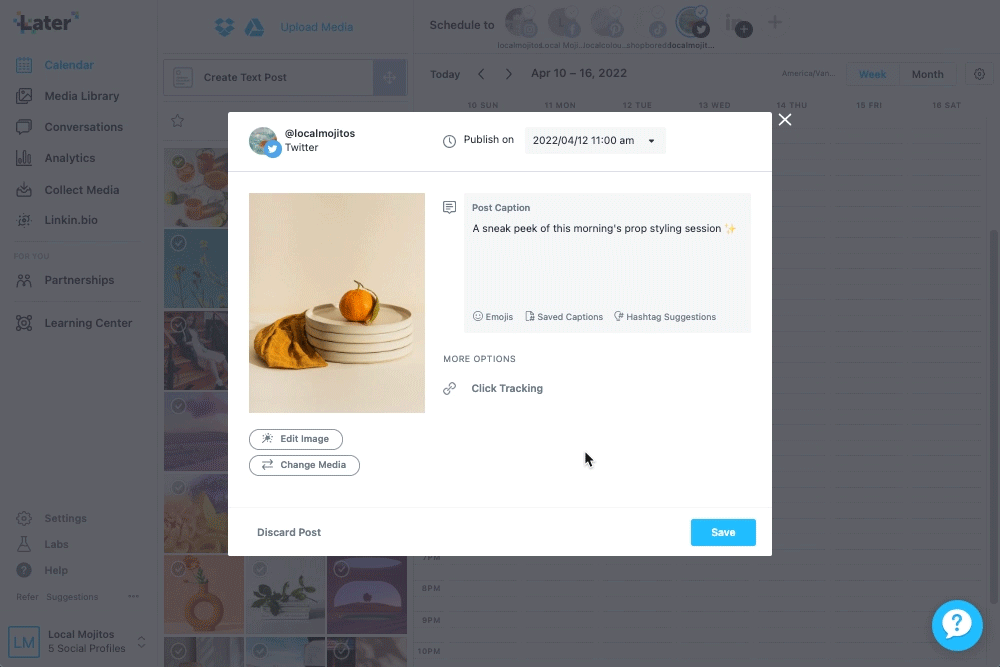The image size is (1000, 667).
Task: Open the timezone America/Van... selector
Action: (808, 73)
